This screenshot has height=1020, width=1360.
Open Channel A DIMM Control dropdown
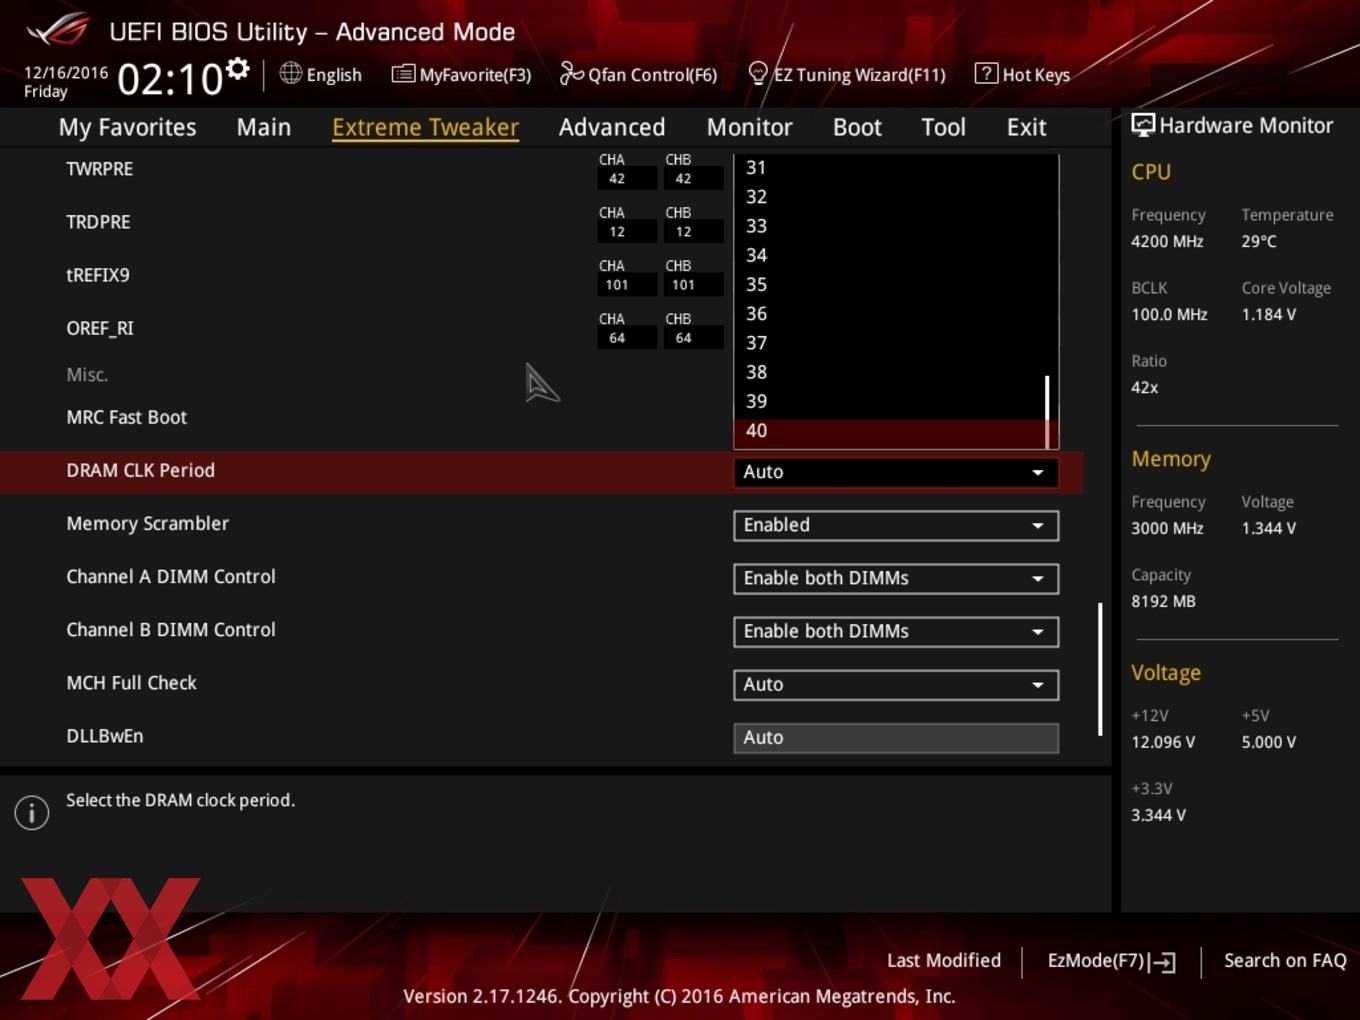coord(896,578)
